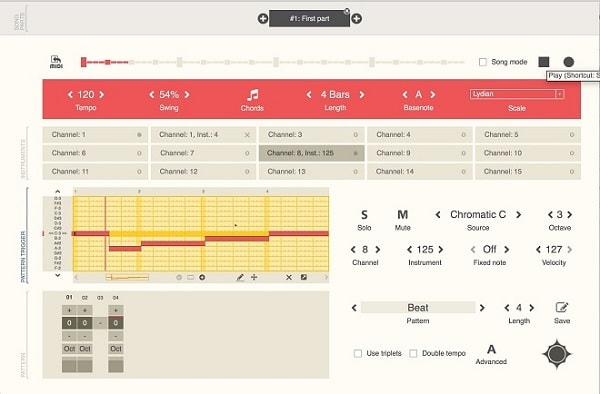Extend the length beyond 4 Bars
This screenshot has width=600, height=394.
[x=362, y=94]
